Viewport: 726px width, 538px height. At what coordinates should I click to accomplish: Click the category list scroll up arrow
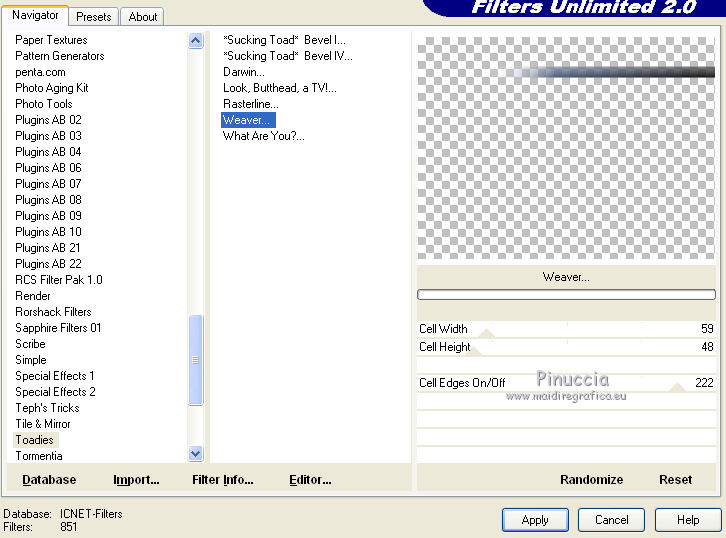click(195, 41)
